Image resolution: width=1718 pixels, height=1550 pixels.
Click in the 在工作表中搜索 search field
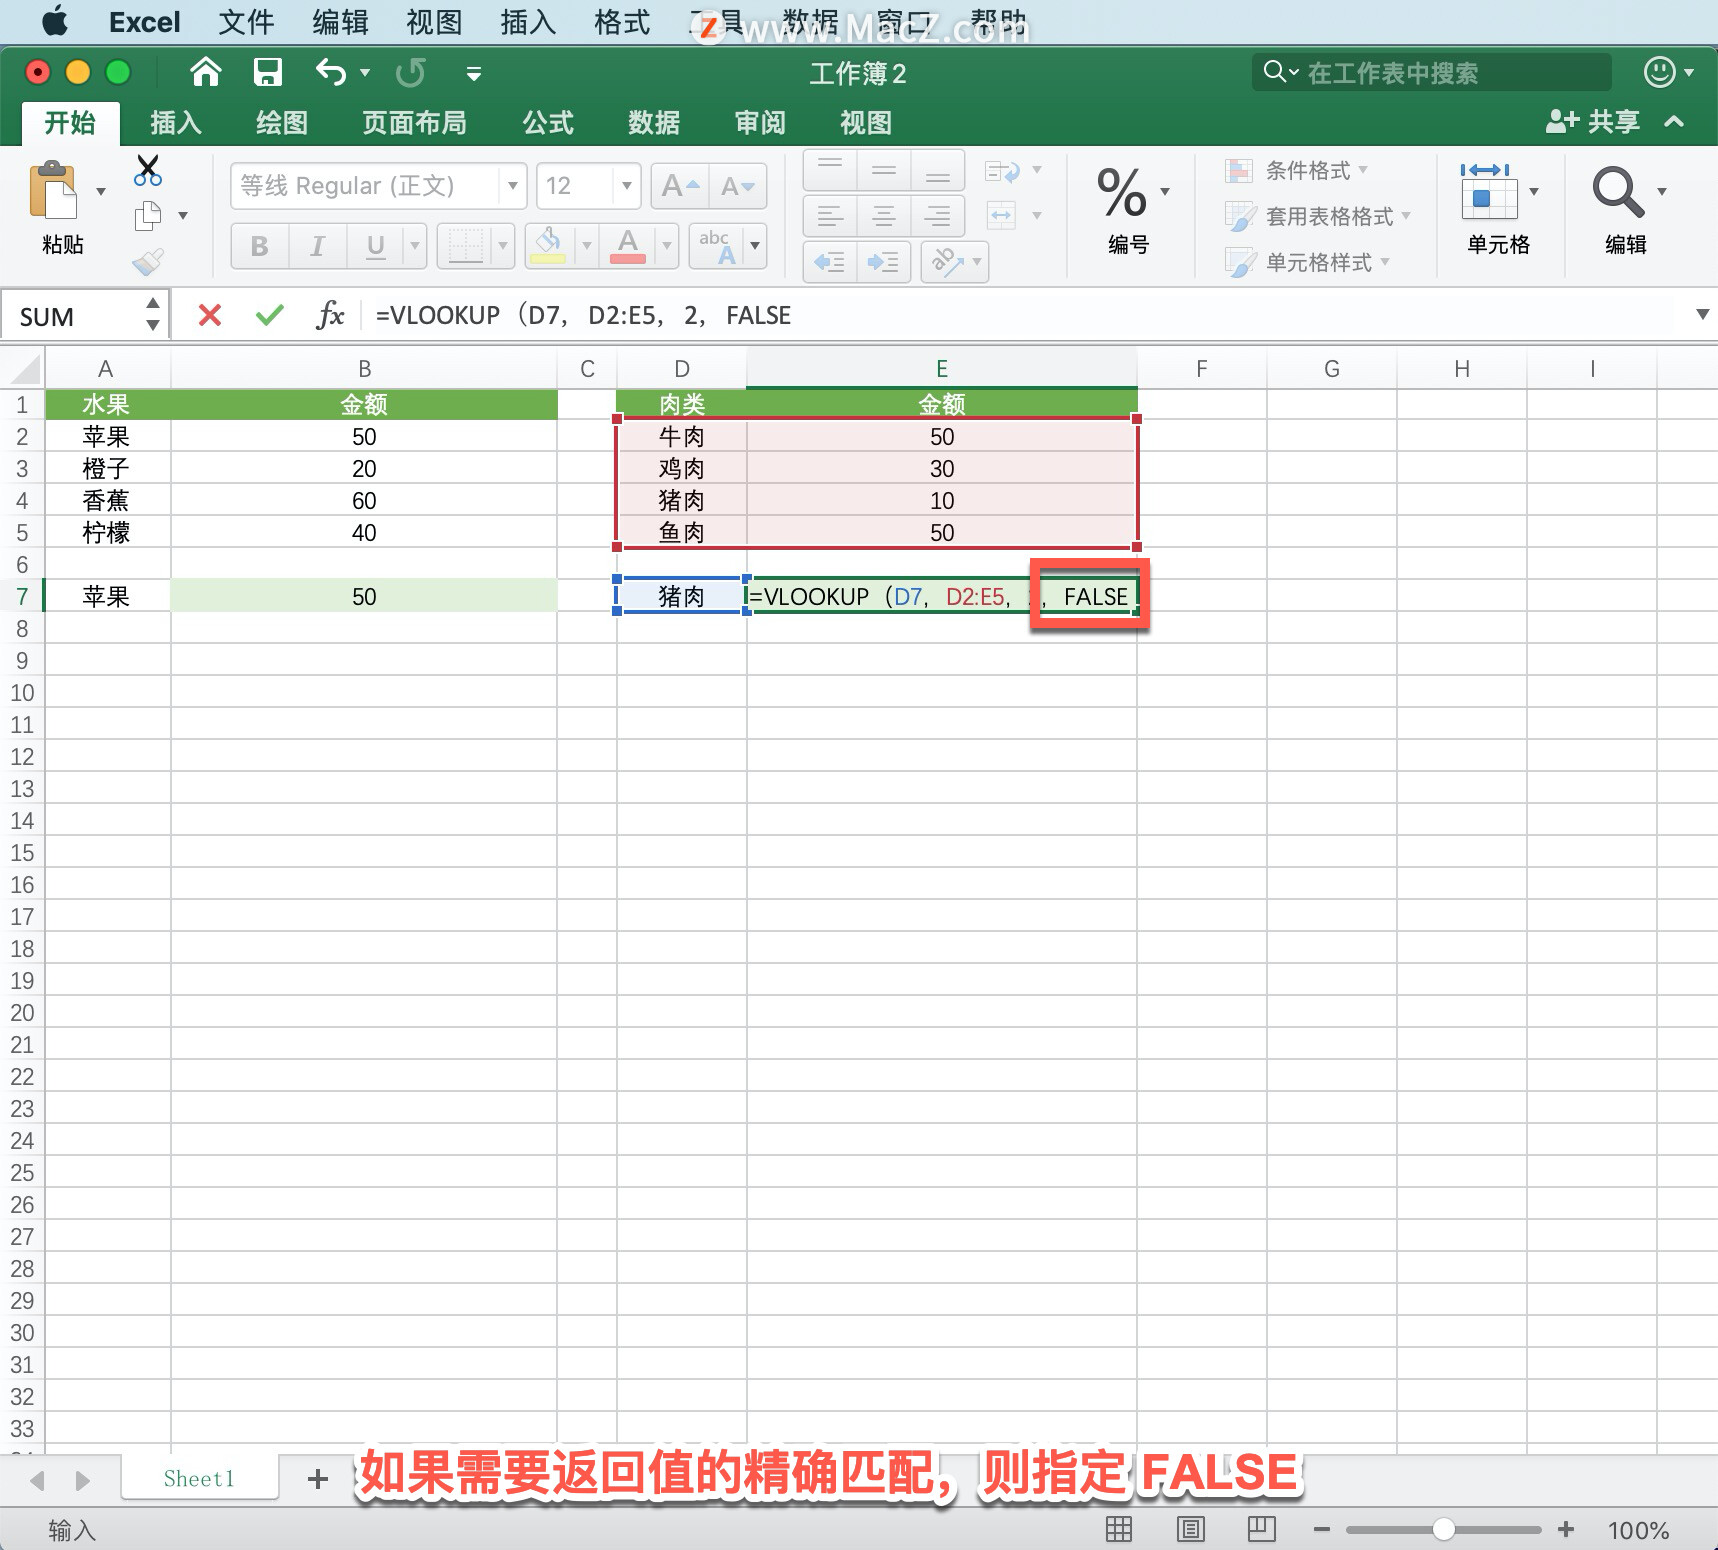click(1432, 72)
